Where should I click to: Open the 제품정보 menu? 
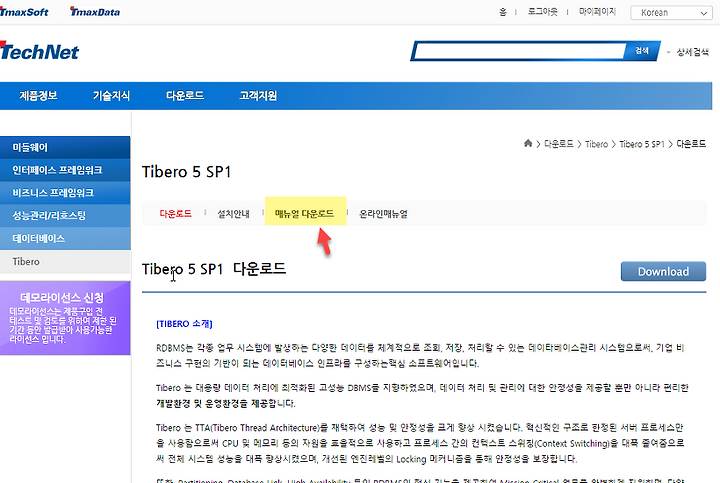(38, 95)
